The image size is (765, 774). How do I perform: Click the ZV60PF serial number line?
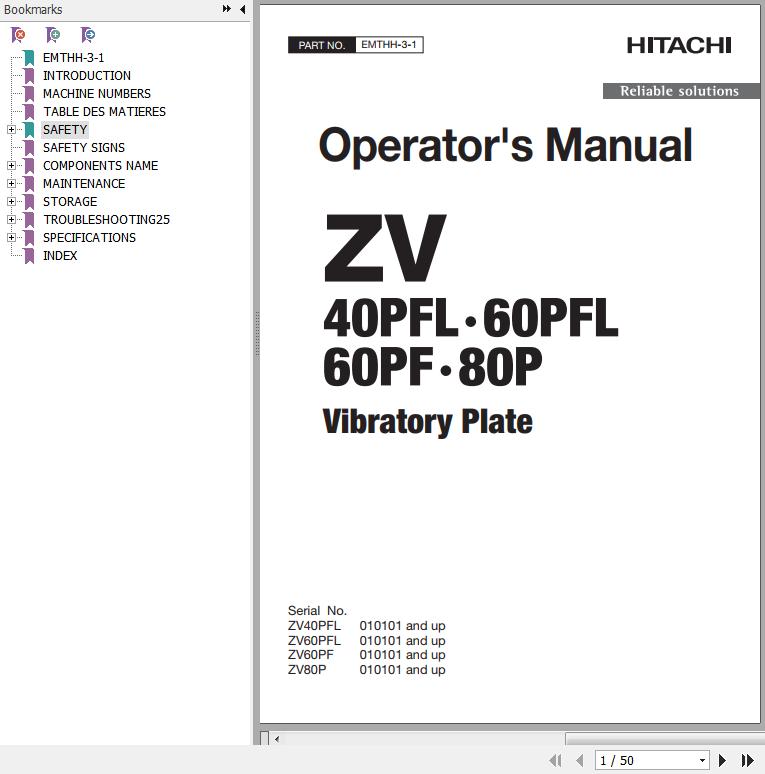coord(367,655)
